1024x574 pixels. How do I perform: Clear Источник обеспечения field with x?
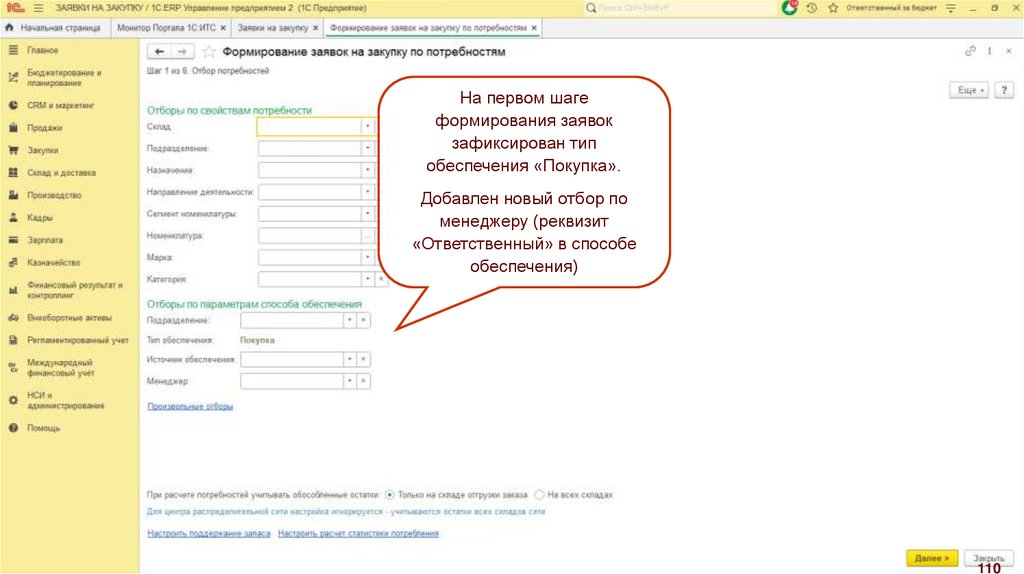[x=364, y=359]
